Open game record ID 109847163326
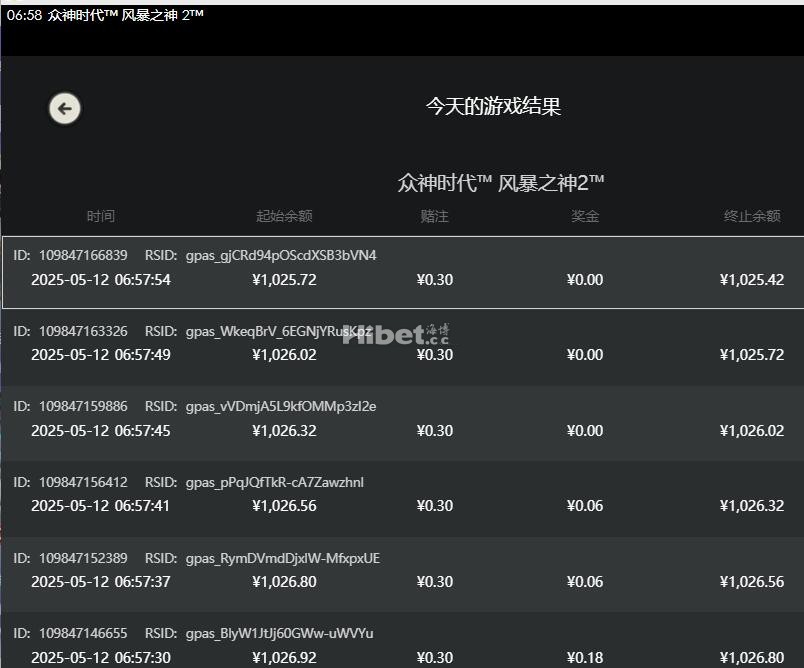This screenshot has width=804, height=668. coord(70,331)
